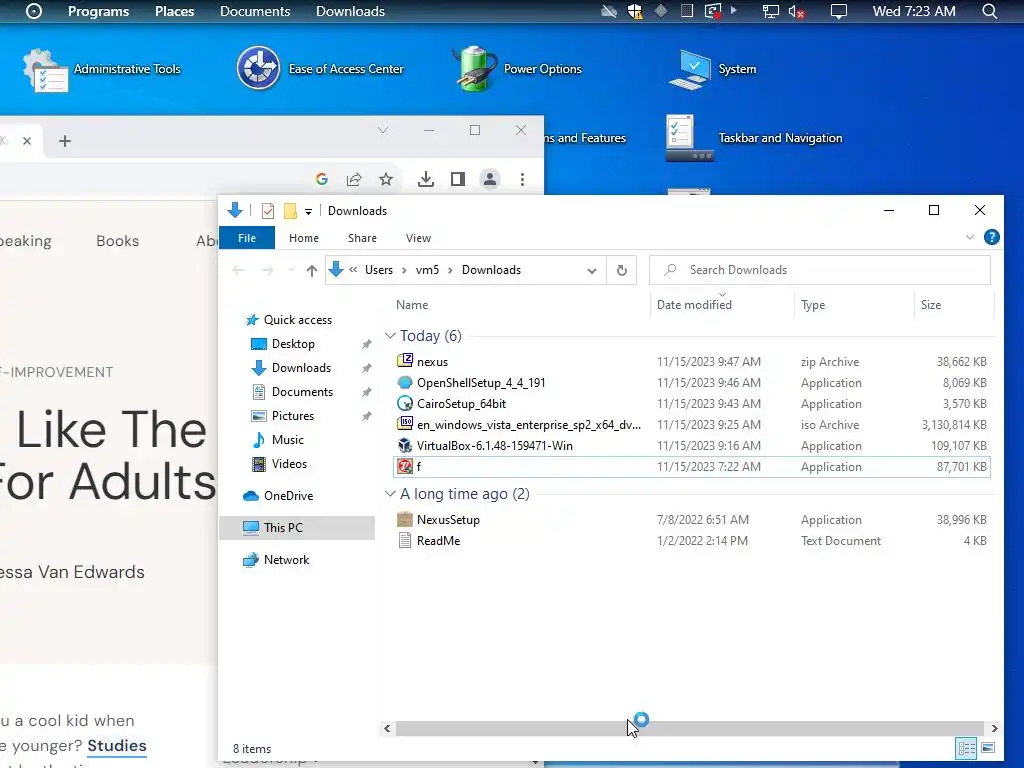Open the File ribbon tab

point(247,238)
